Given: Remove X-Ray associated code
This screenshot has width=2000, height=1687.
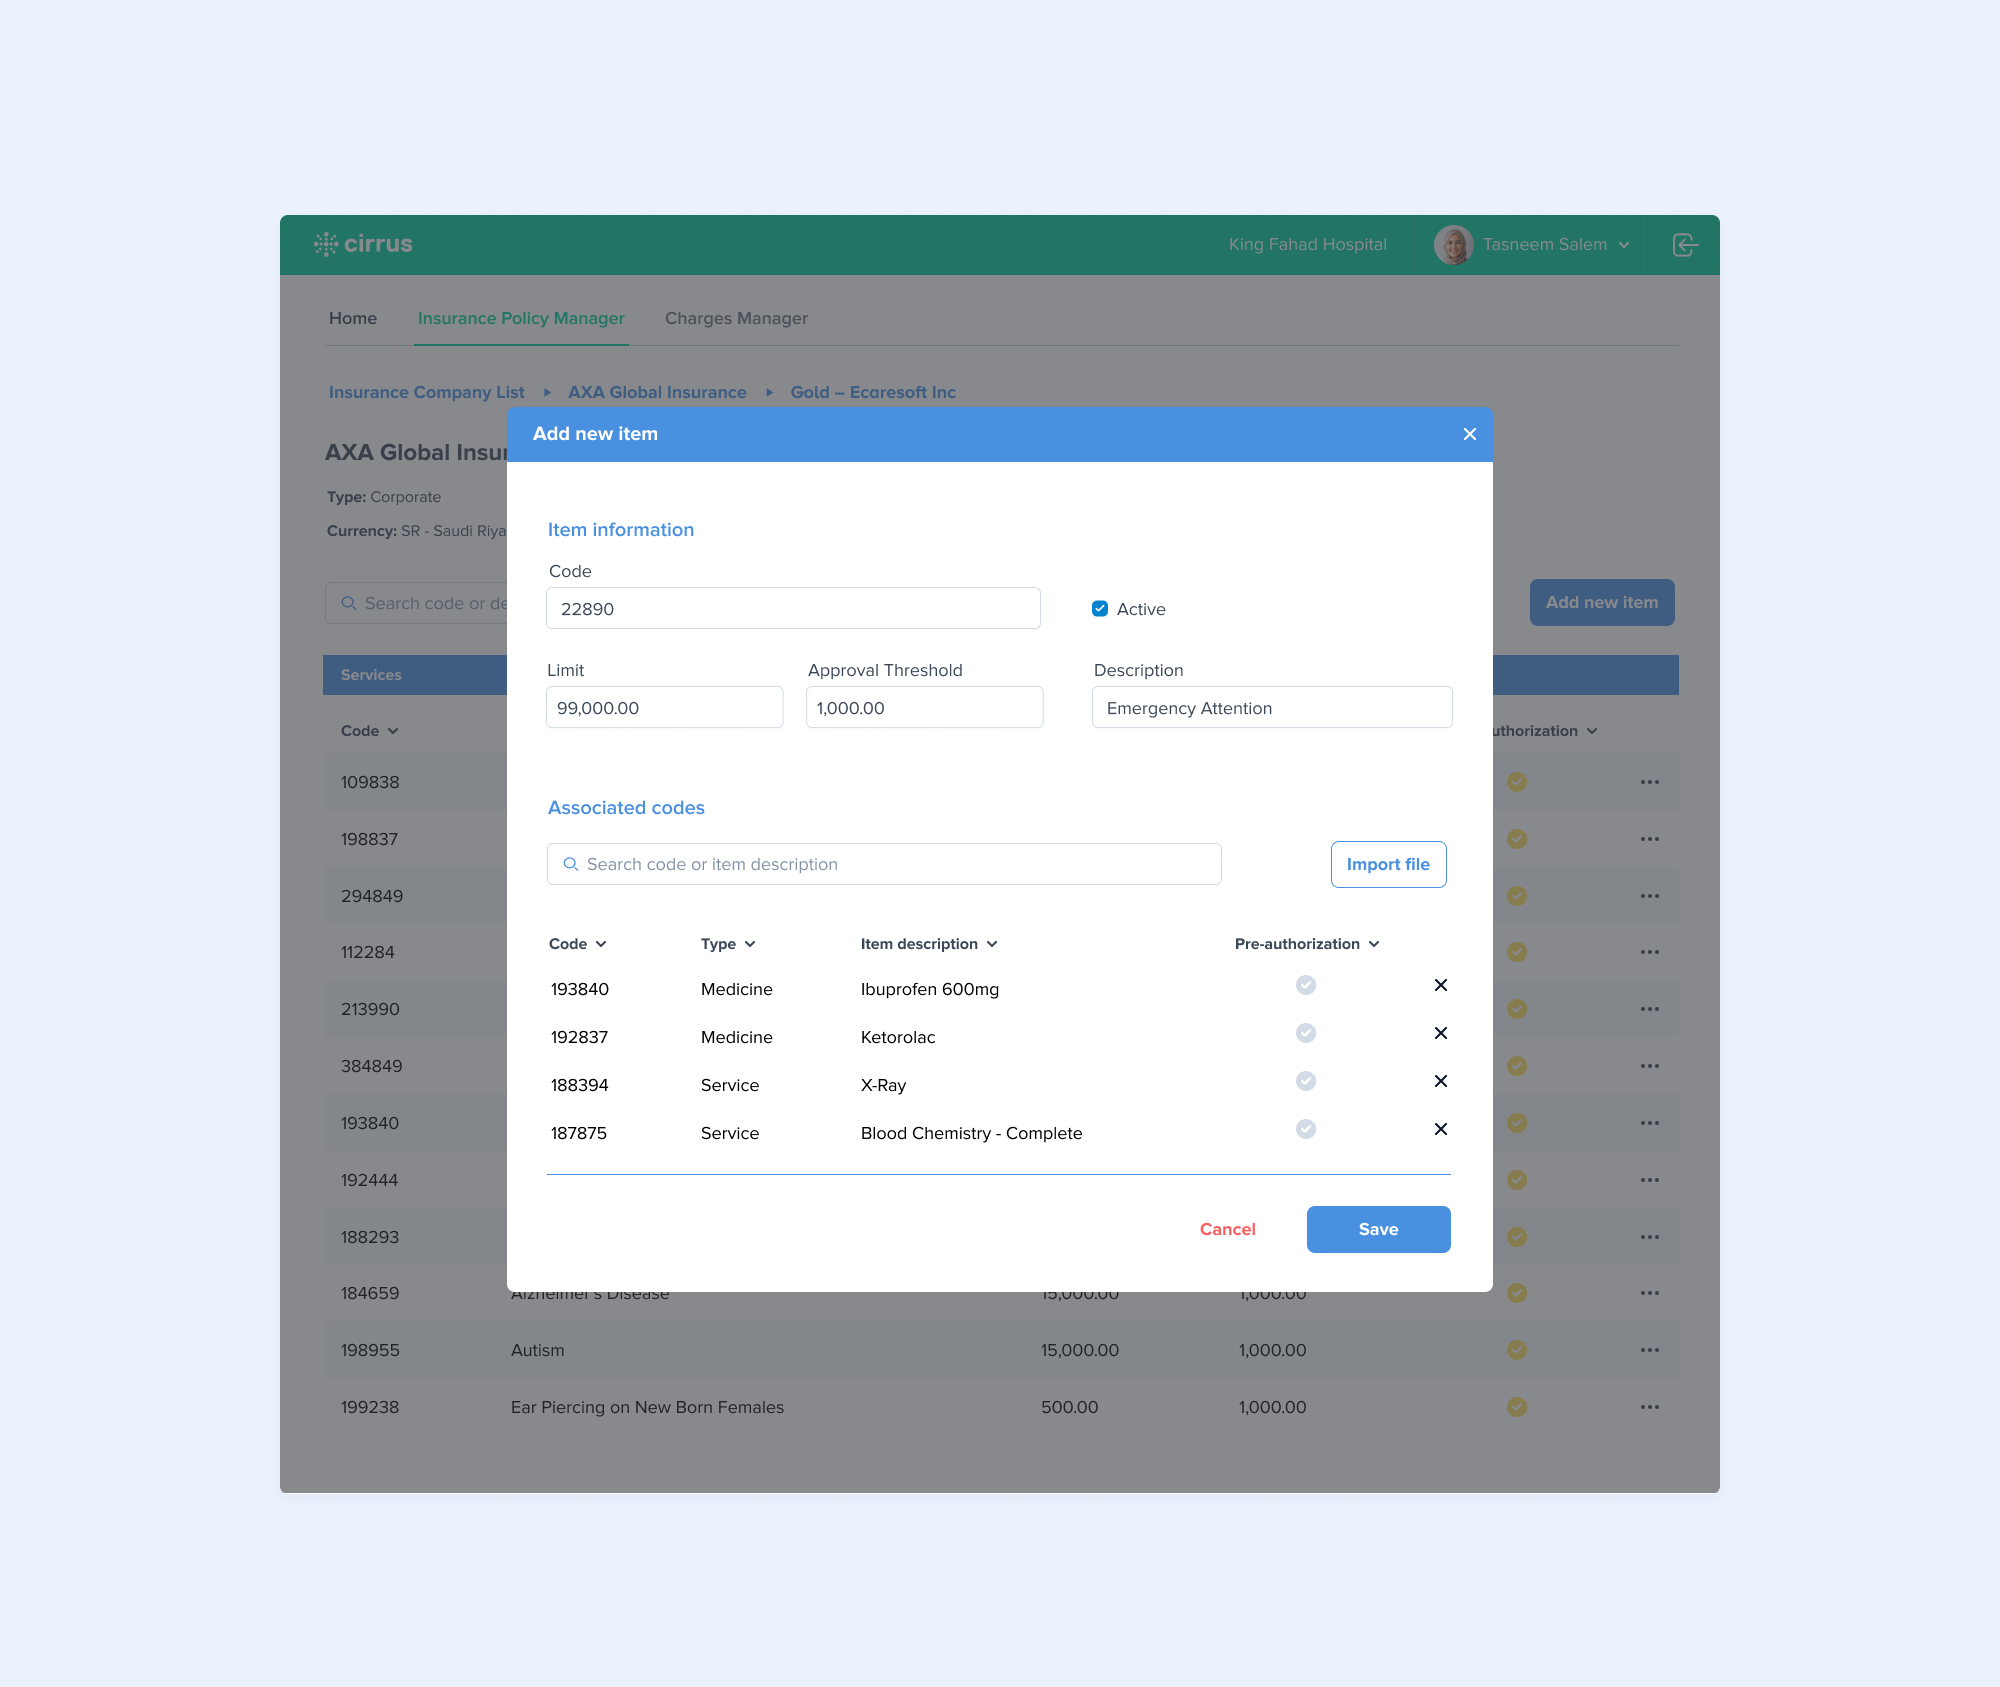Looking at the screenshot, I should (1441, 1081).
